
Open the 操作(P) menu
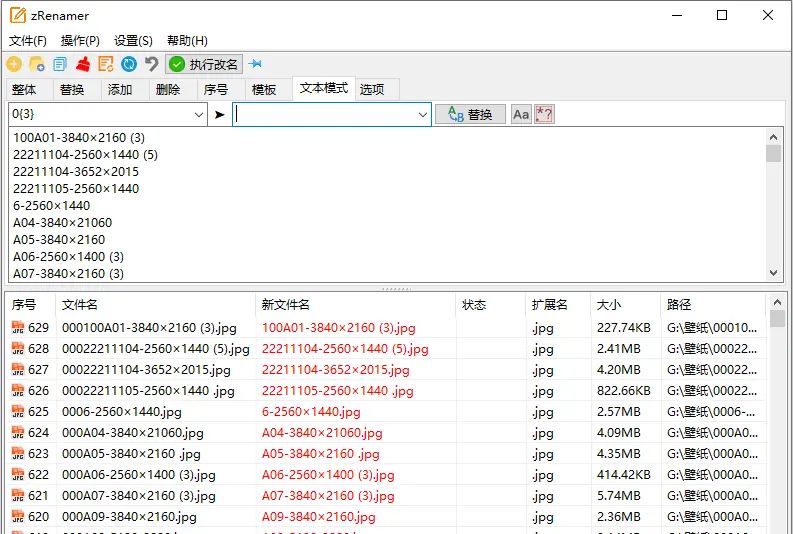tap(80, 40)
